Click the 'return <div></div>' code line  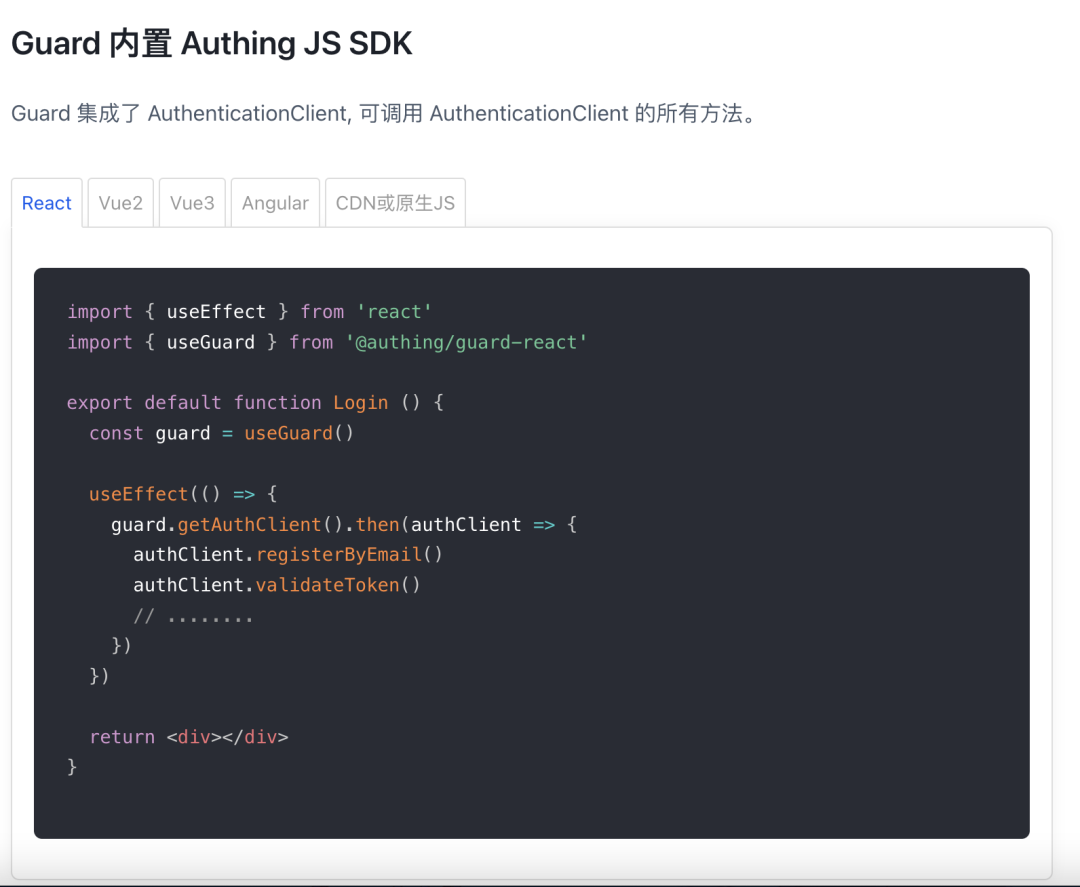pyautogui.click(x=189, y=737)
